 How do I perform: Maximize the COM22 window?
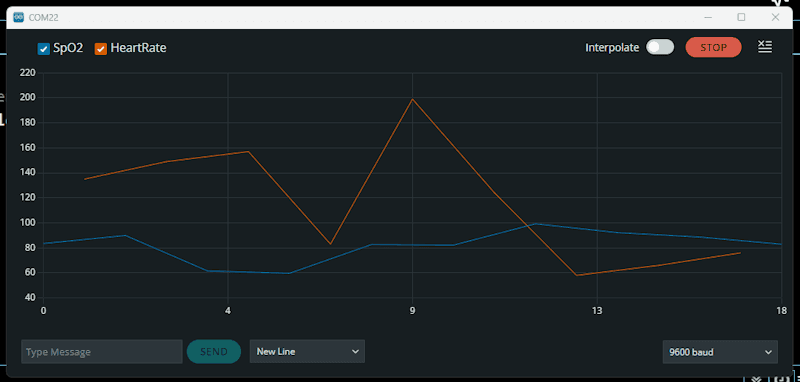(741, 17)
